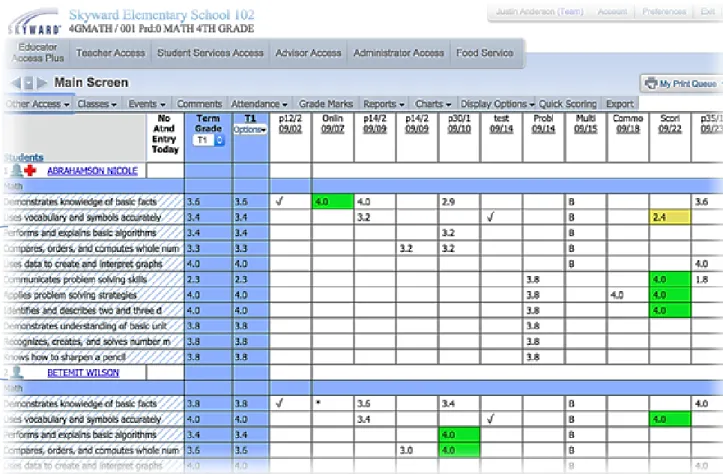Click the printer icon in My Print Queue

coord(651,83)
